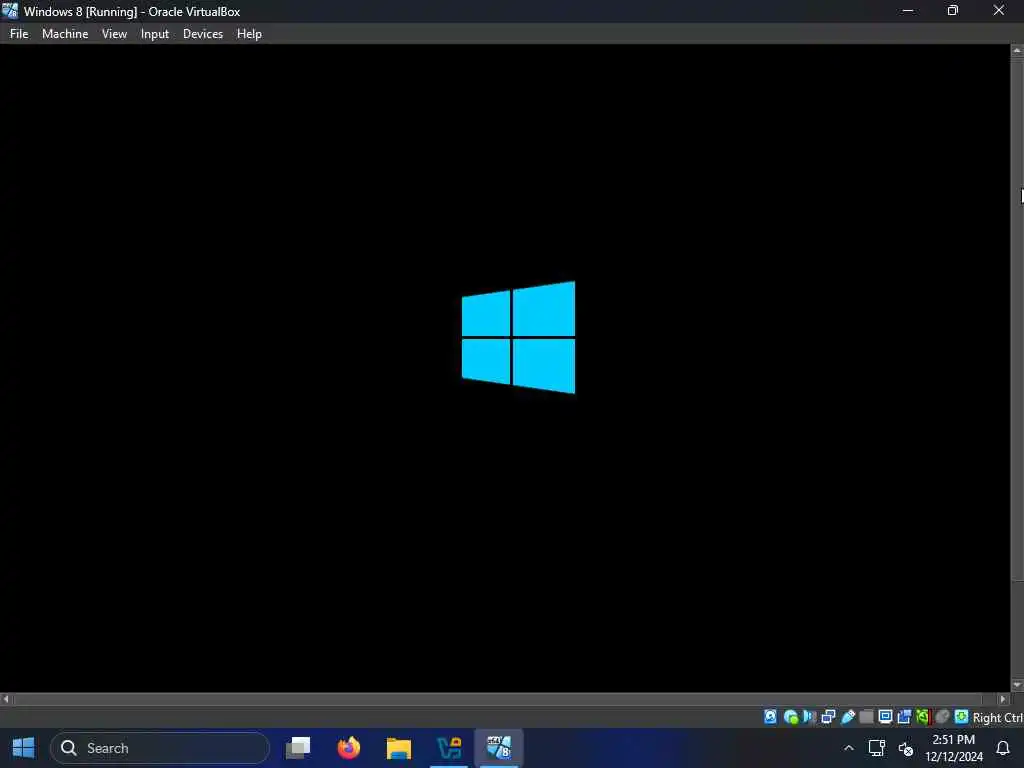This screenshot has height=768, width=1024.
Task: Click the CPU virtualization status icon
Action: (x=923, y=717)
